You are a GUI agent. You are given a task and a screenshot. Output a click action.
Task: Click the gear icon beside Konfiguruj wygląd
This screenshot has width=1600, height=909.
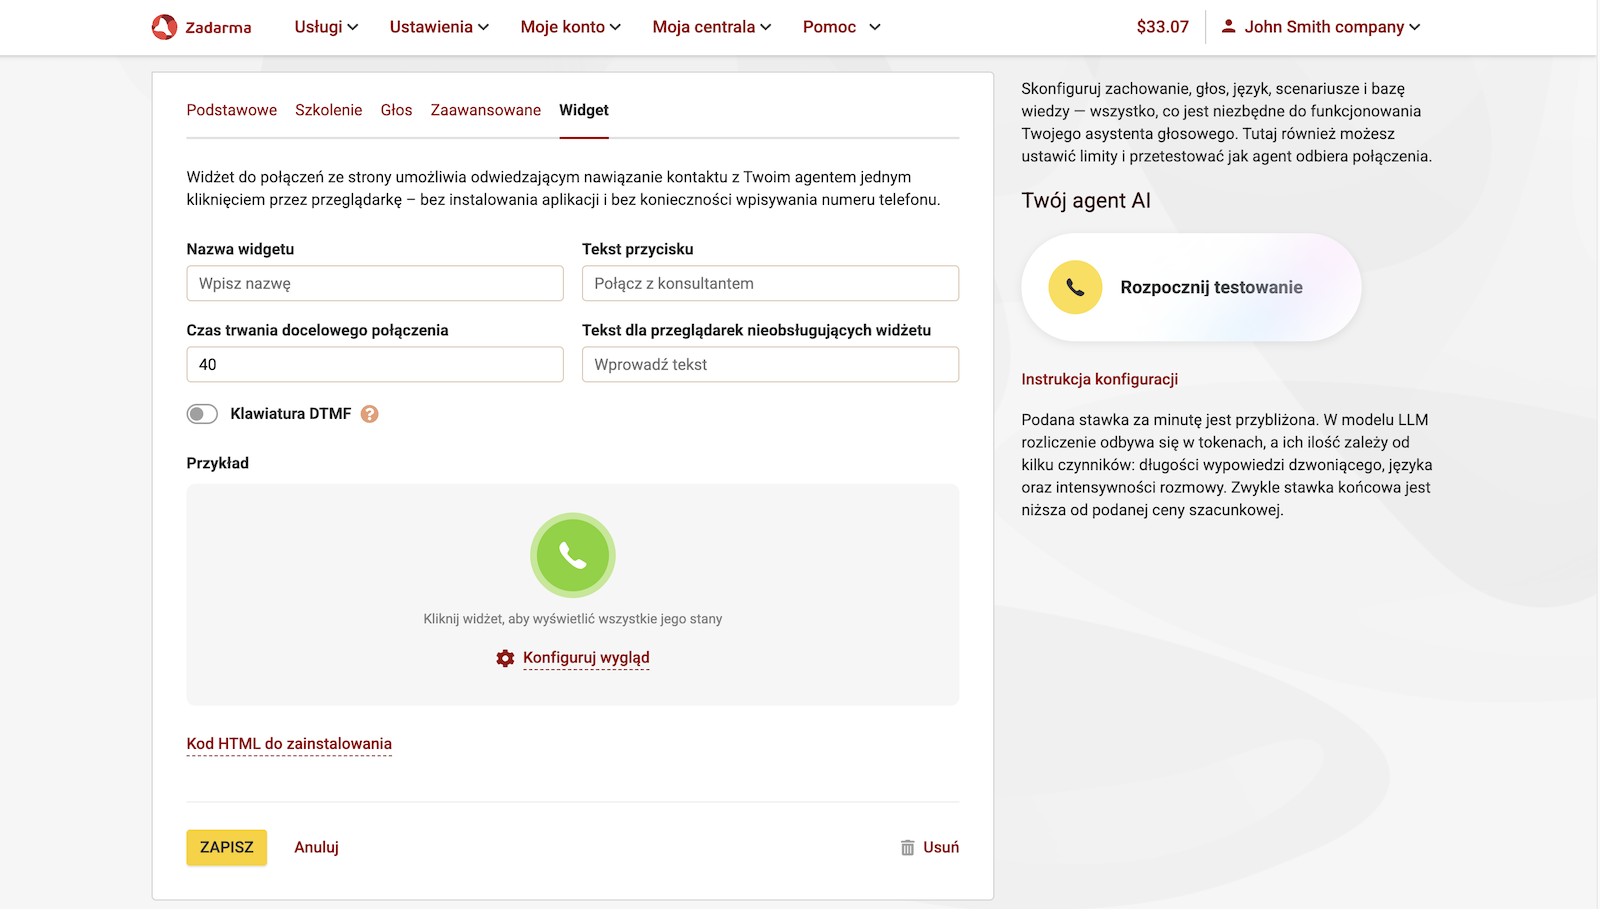[505, 658]
